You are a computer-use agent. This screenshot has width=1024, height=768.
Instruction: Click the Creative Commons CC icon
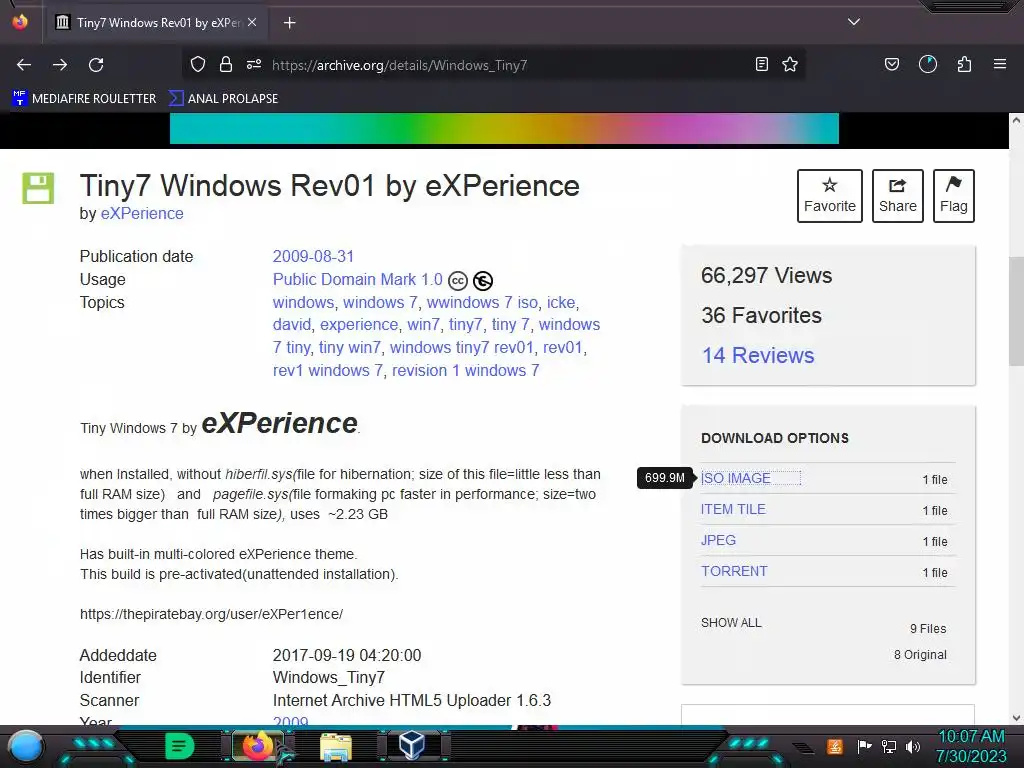pyautogui.click(x=458, y=281)
